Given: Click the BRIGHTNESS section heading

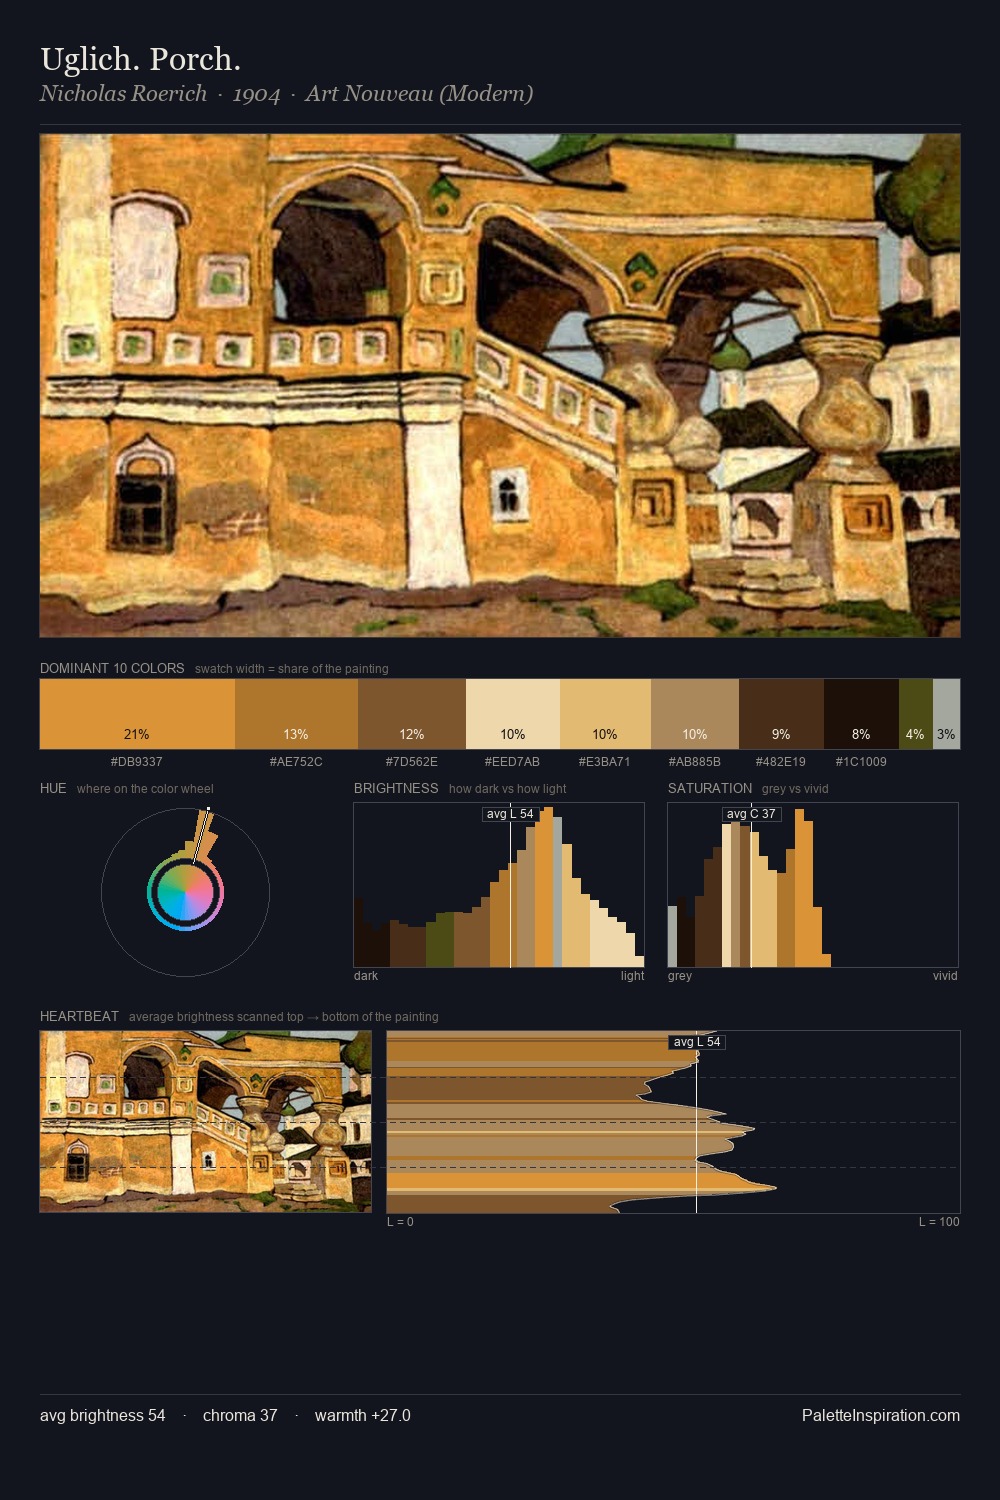Looking at the screenshot, I should coord(396,788).
